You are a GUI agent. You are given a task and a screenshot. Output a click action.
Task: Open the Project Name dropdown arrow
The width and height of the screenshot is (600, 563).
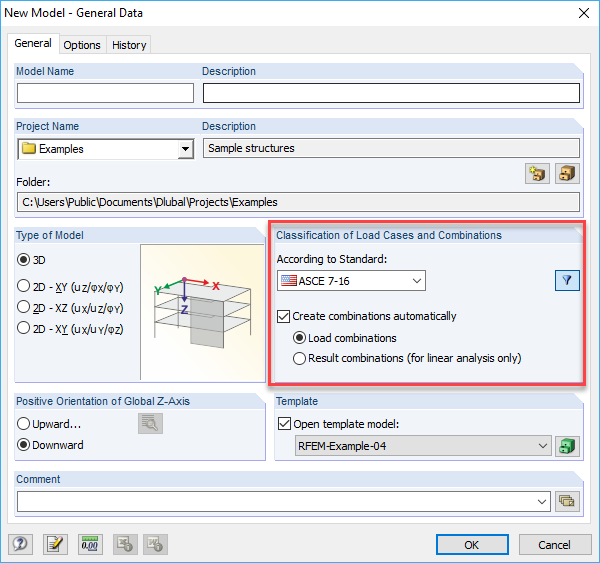pyautogui.click(x=186, y=149)
